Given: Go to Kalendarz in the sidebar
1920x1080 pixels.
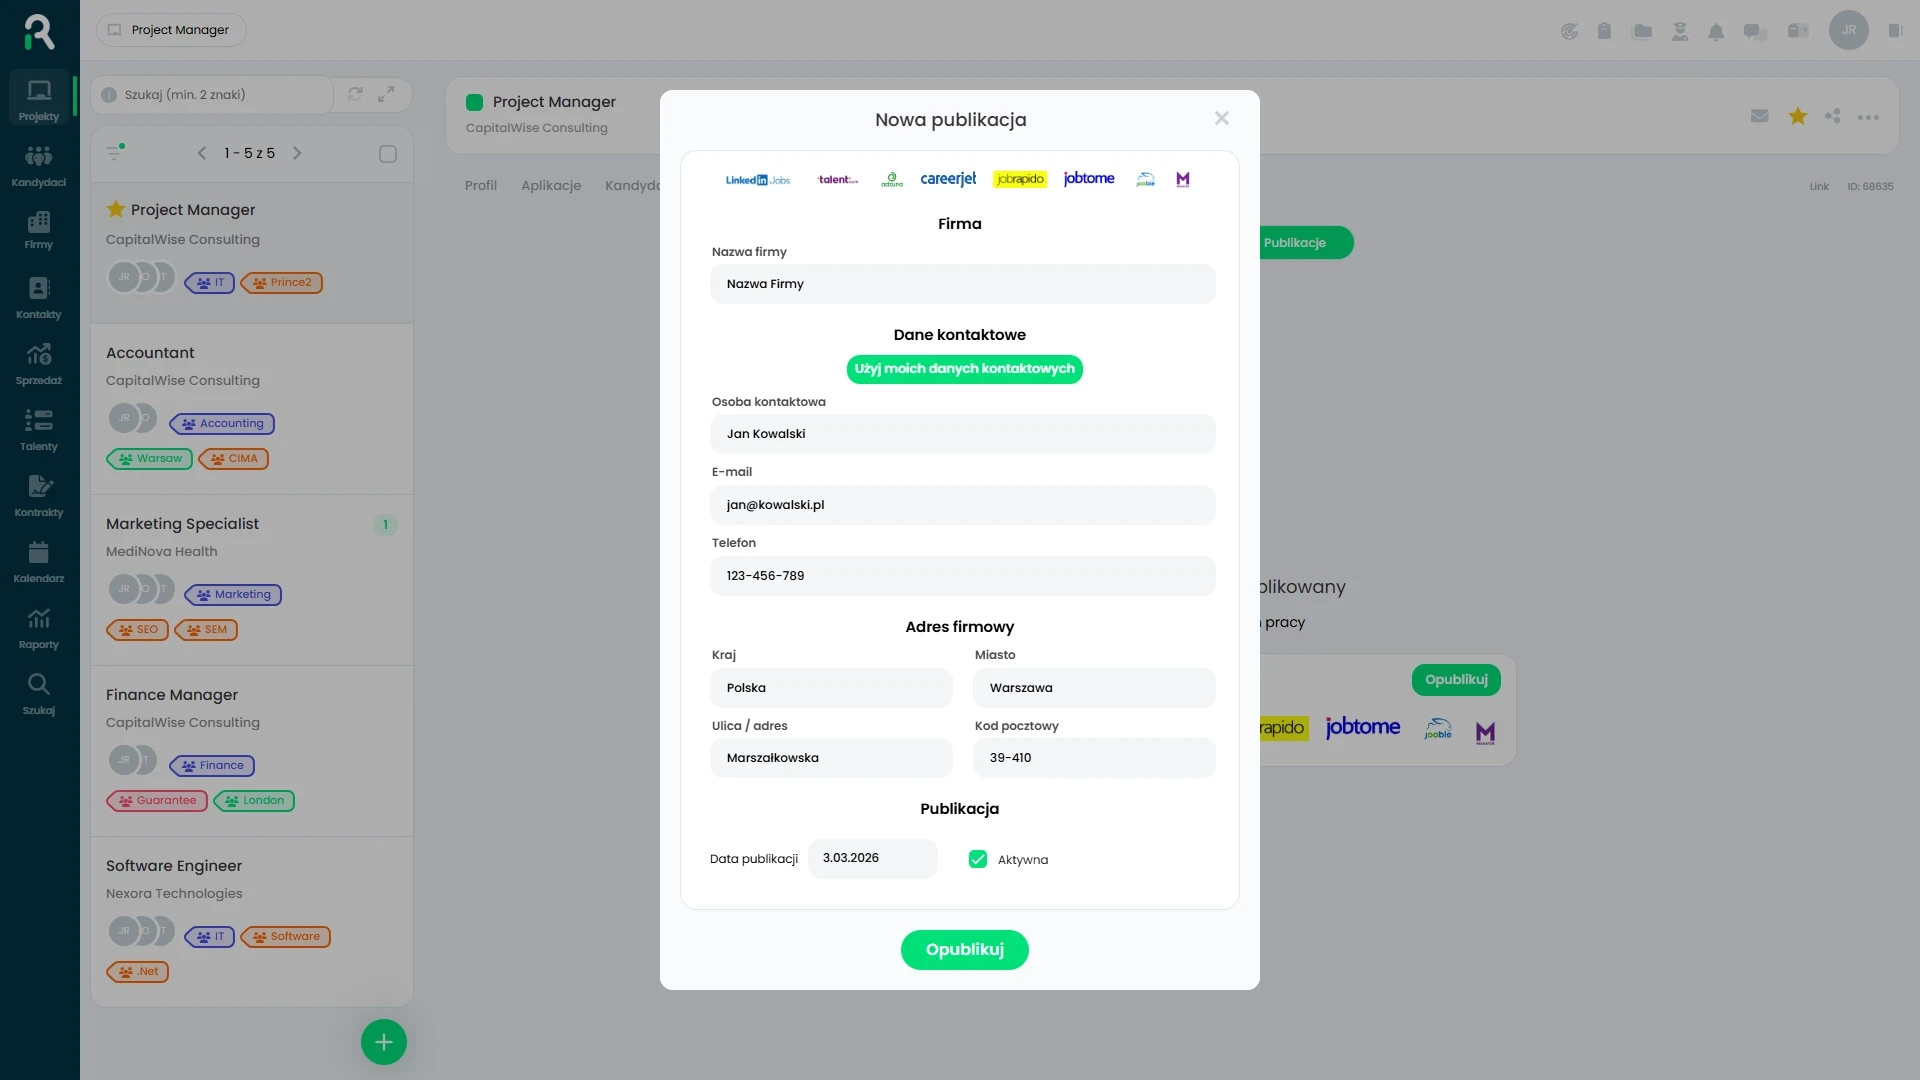Looking at the screenshot, I should coord(39,562).
